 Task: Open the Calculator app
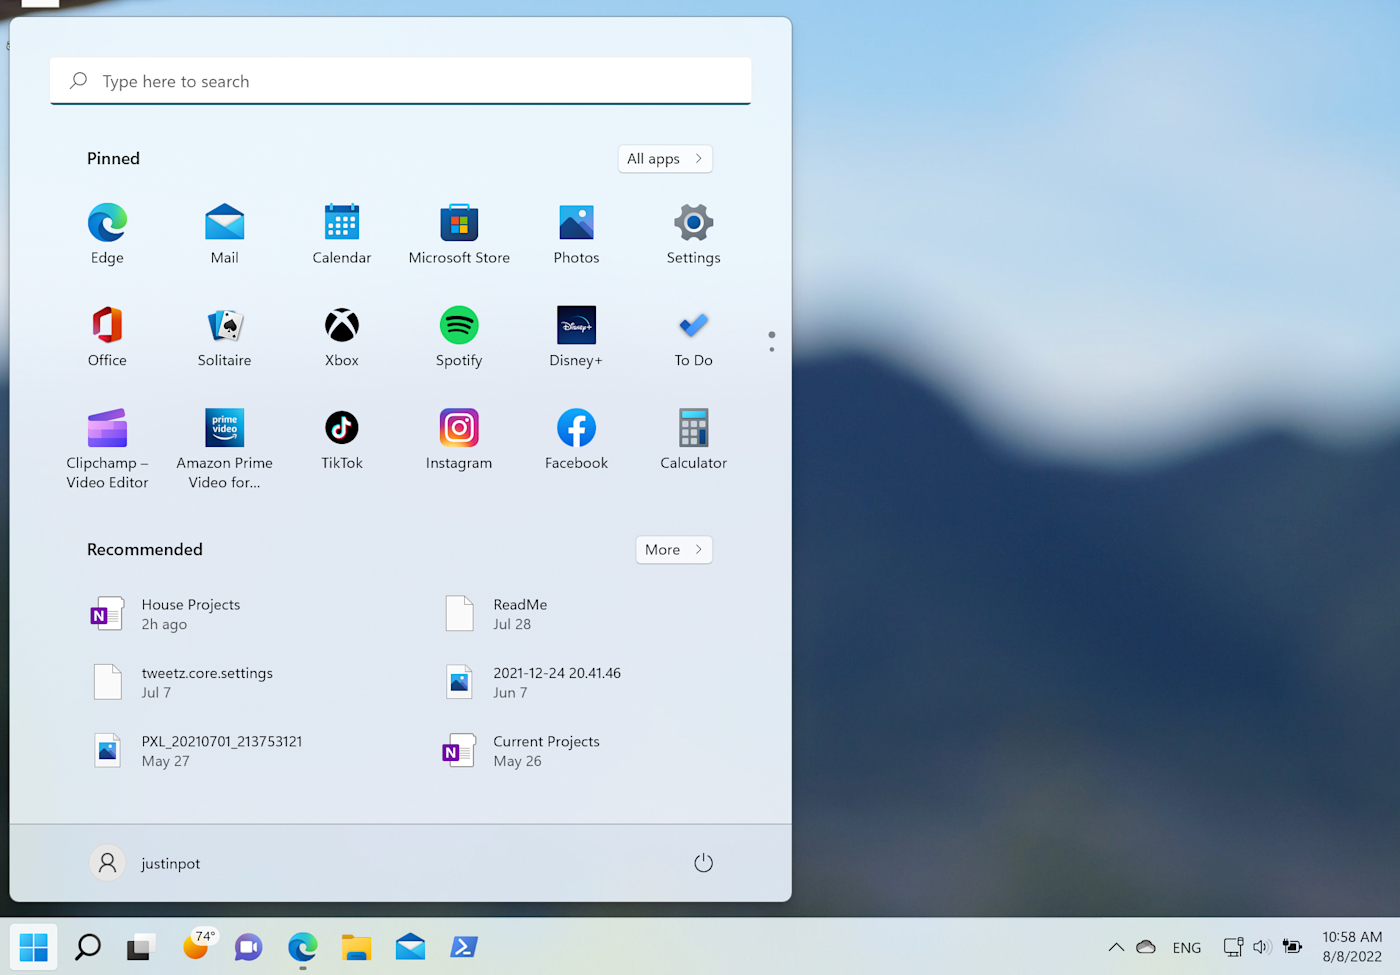coord(693,440)
